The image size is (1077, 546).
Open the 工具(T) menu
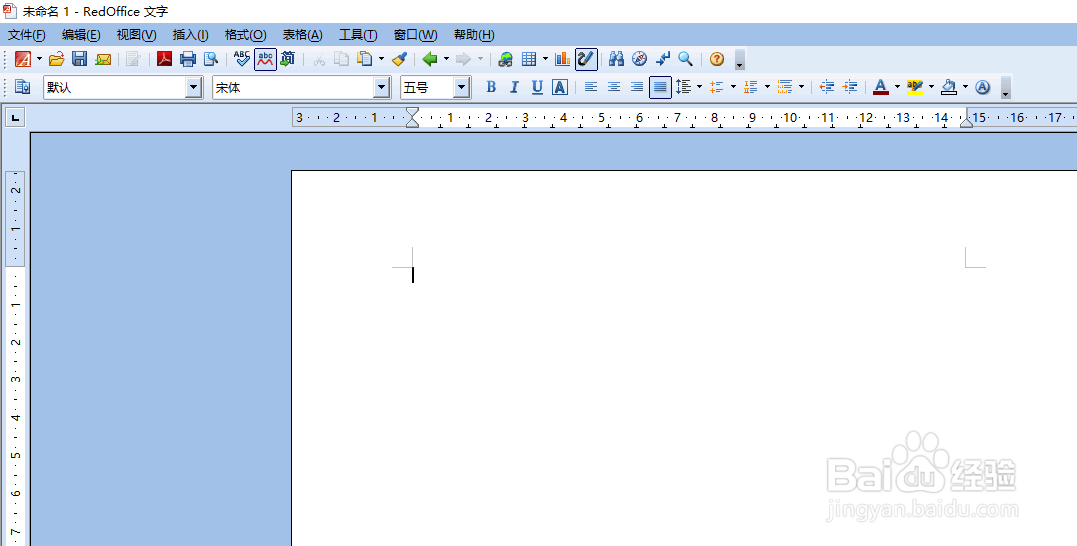point(358,35)
